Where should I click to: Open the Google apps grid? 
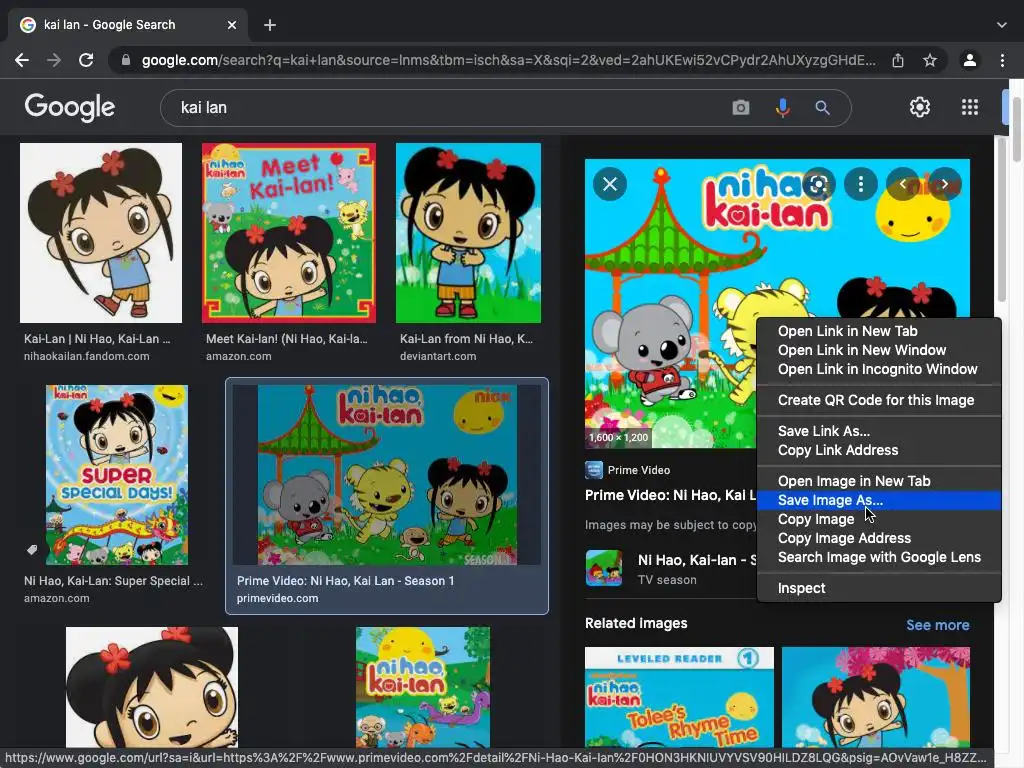click(970, 107)
